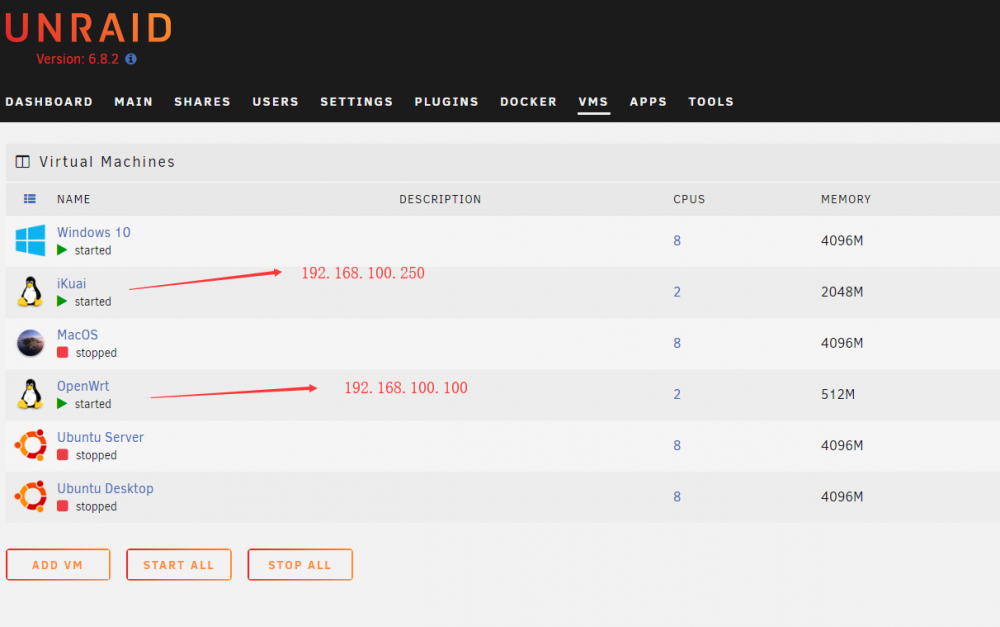Image resolution: width=1000 pixels, height=627 pixels.
Task: Open the Plugins tab
Action: (446, 101)
